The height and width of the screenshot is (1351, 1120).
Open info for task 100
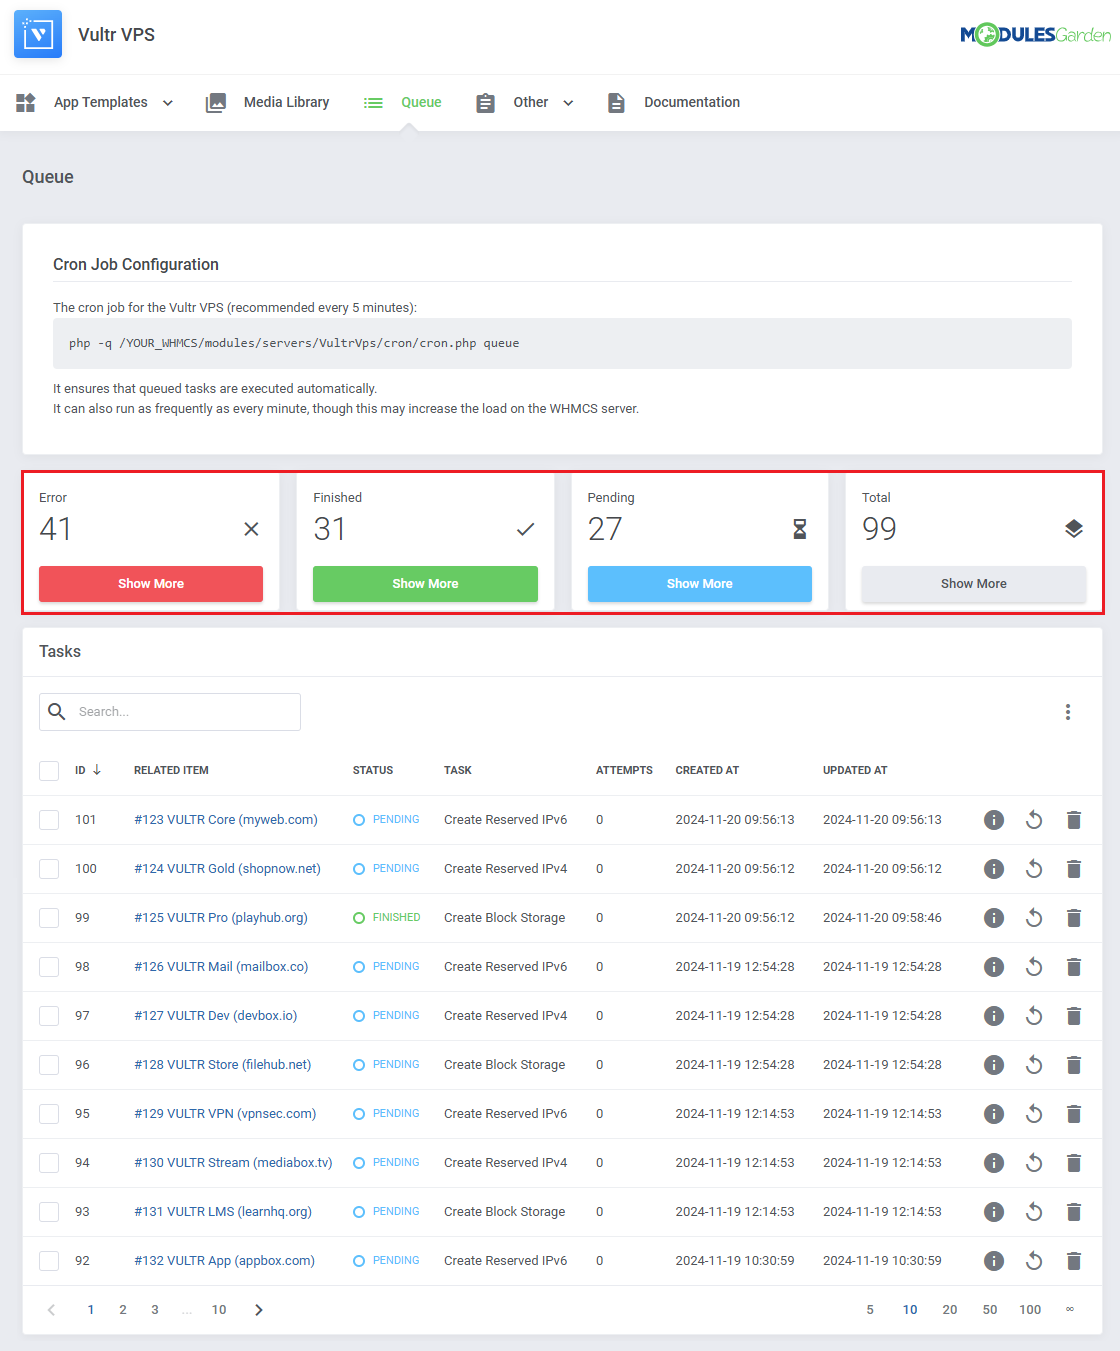click(994, 869)
